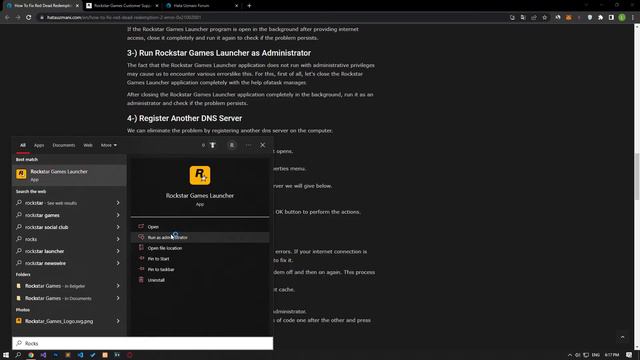This screenshot has height=360, width=640.
Task: Click the search text box containing 'Rocks'
Action: [x=142, y=343]
